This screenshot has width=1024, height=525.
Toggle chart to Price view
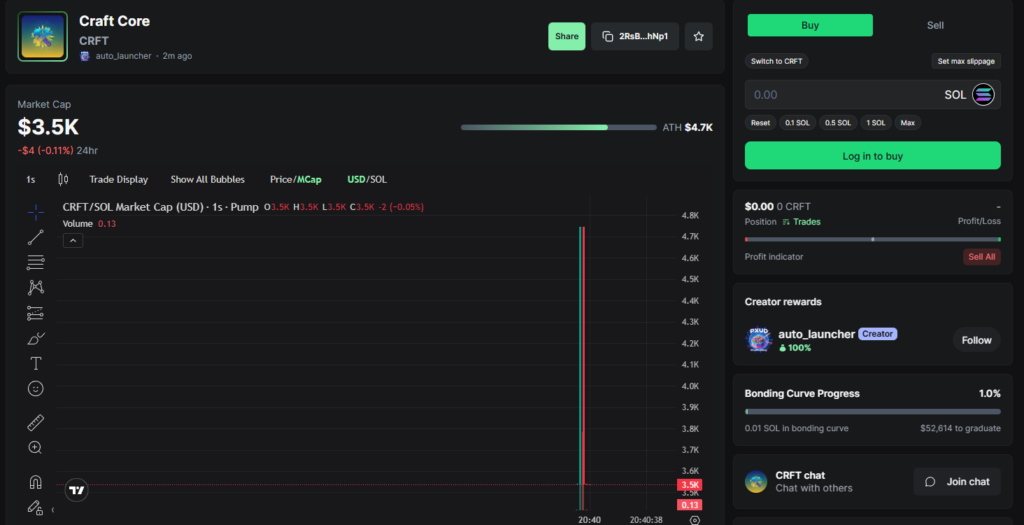click(x=280, y=180)
